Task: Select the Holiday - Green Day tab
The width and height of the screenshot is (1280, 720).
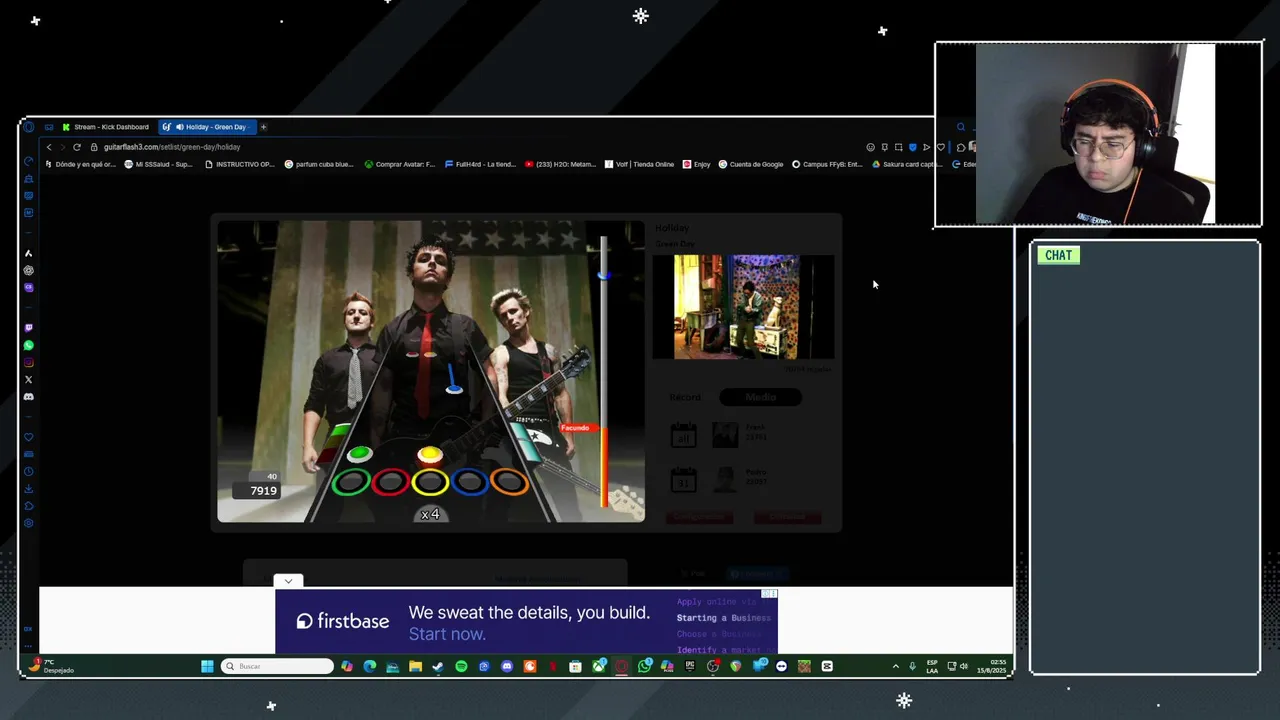Action: (208, 127)
